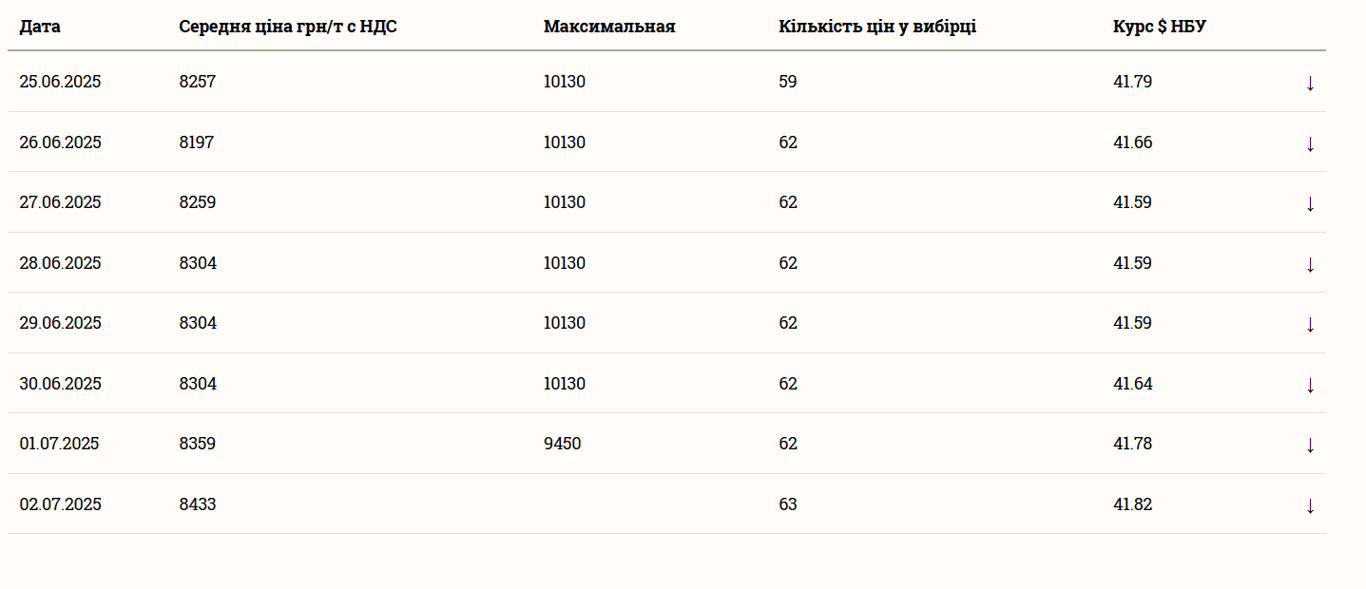
Task: Click the "Середня ціна грн/т с НДС" header
Action: (288, 26)
